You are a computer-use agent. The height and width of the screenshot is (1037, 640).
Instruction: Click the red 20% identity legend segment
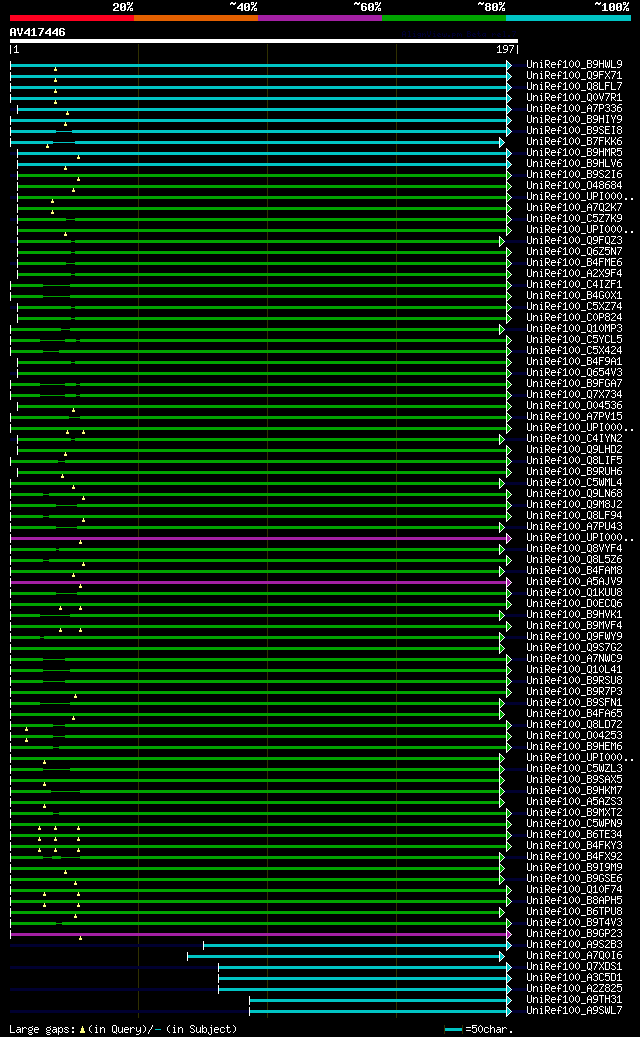[71, 18]
